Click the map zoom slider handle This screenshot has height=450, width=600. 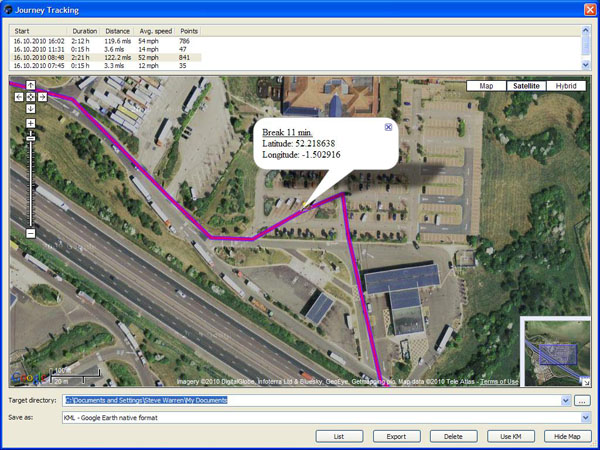[x=31, y=138]
